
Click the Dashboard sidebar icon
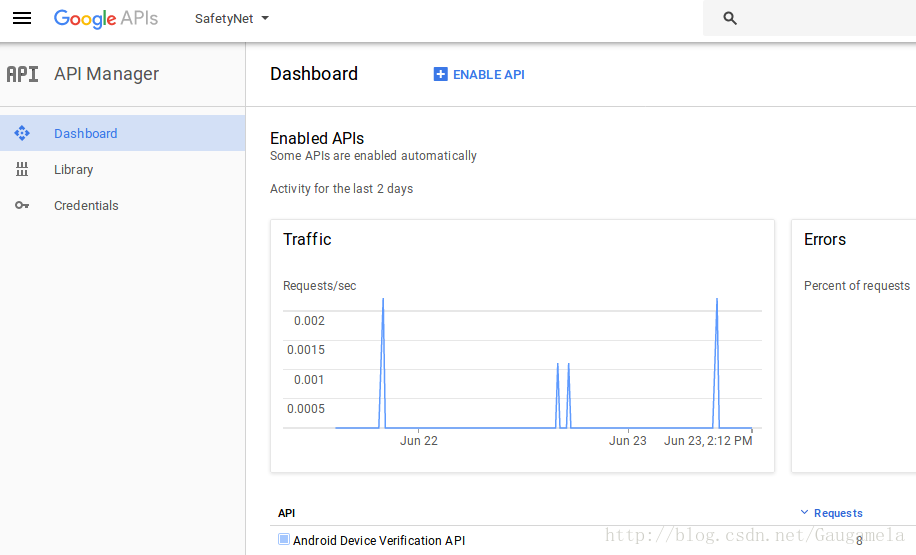pyautogui.click(x=22, y=133)
